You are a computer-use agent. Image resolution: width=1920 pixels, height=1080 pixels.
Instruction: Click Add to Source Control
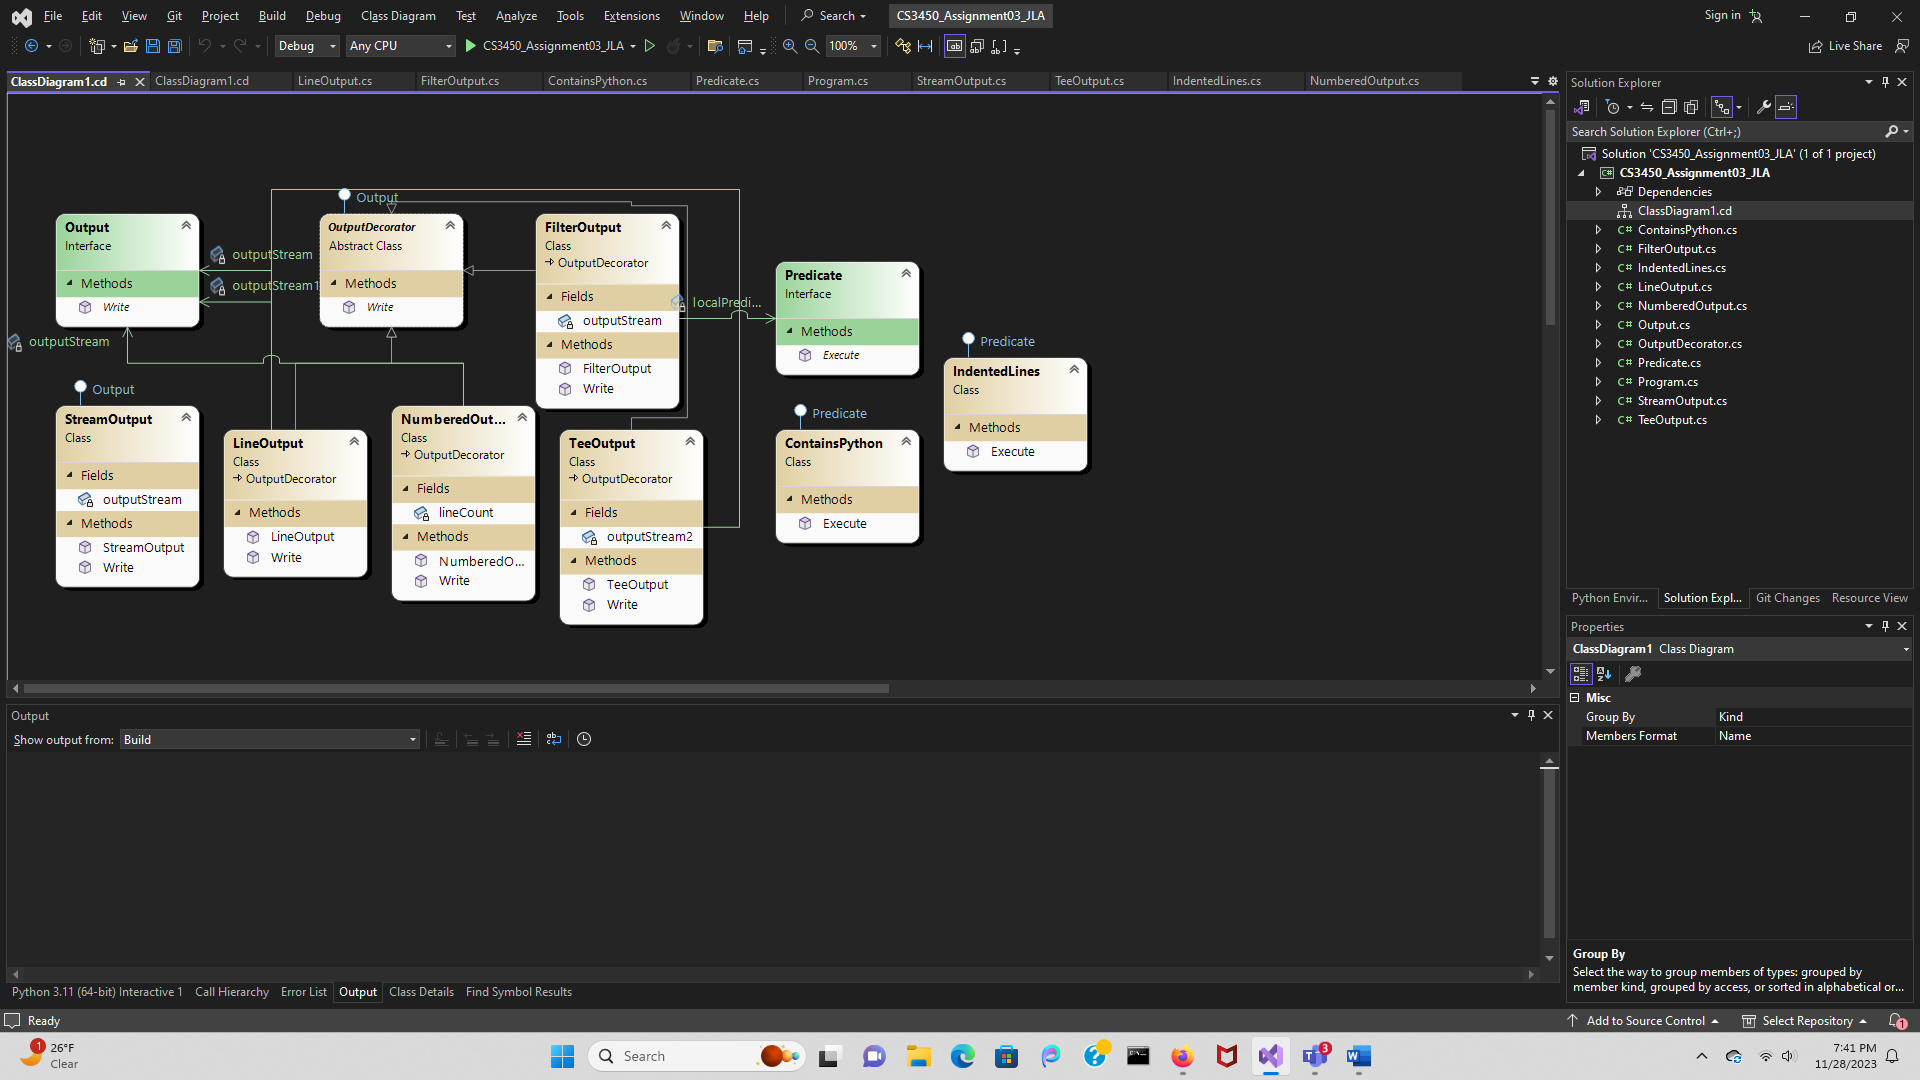[1645, 1021]
